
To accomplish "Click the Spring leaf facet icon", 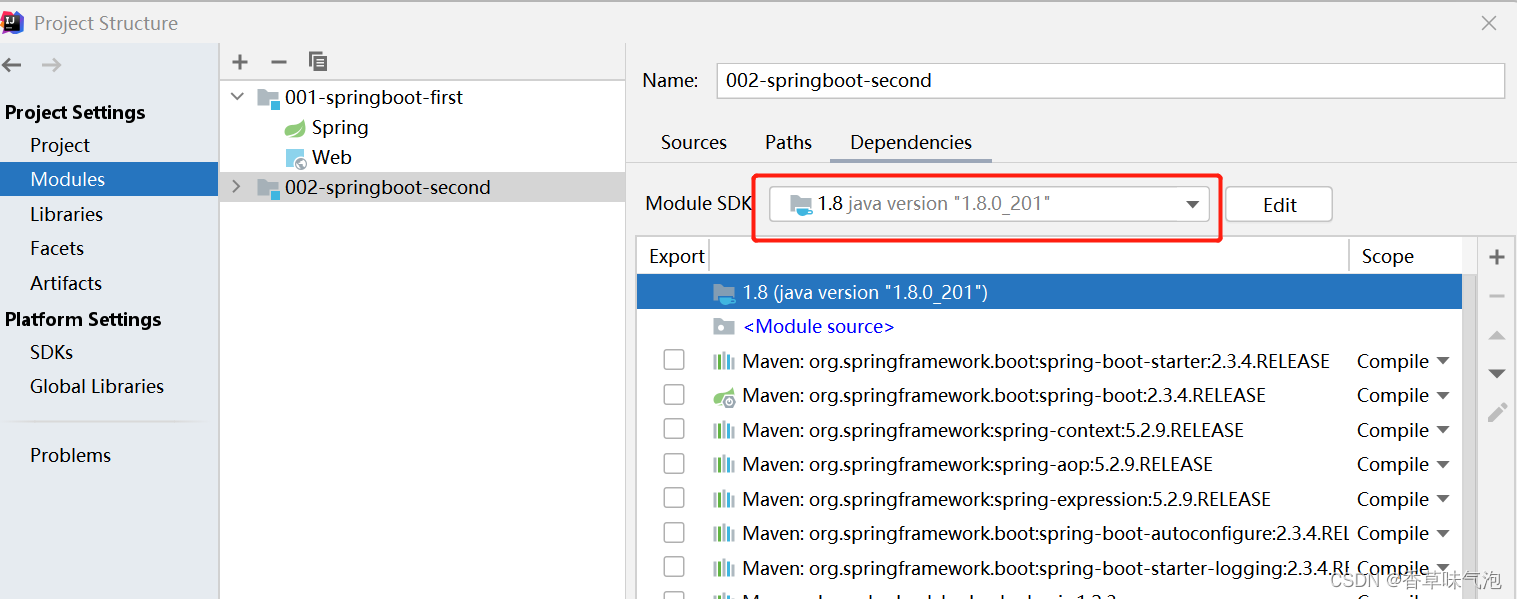I will tap(295, 128).
